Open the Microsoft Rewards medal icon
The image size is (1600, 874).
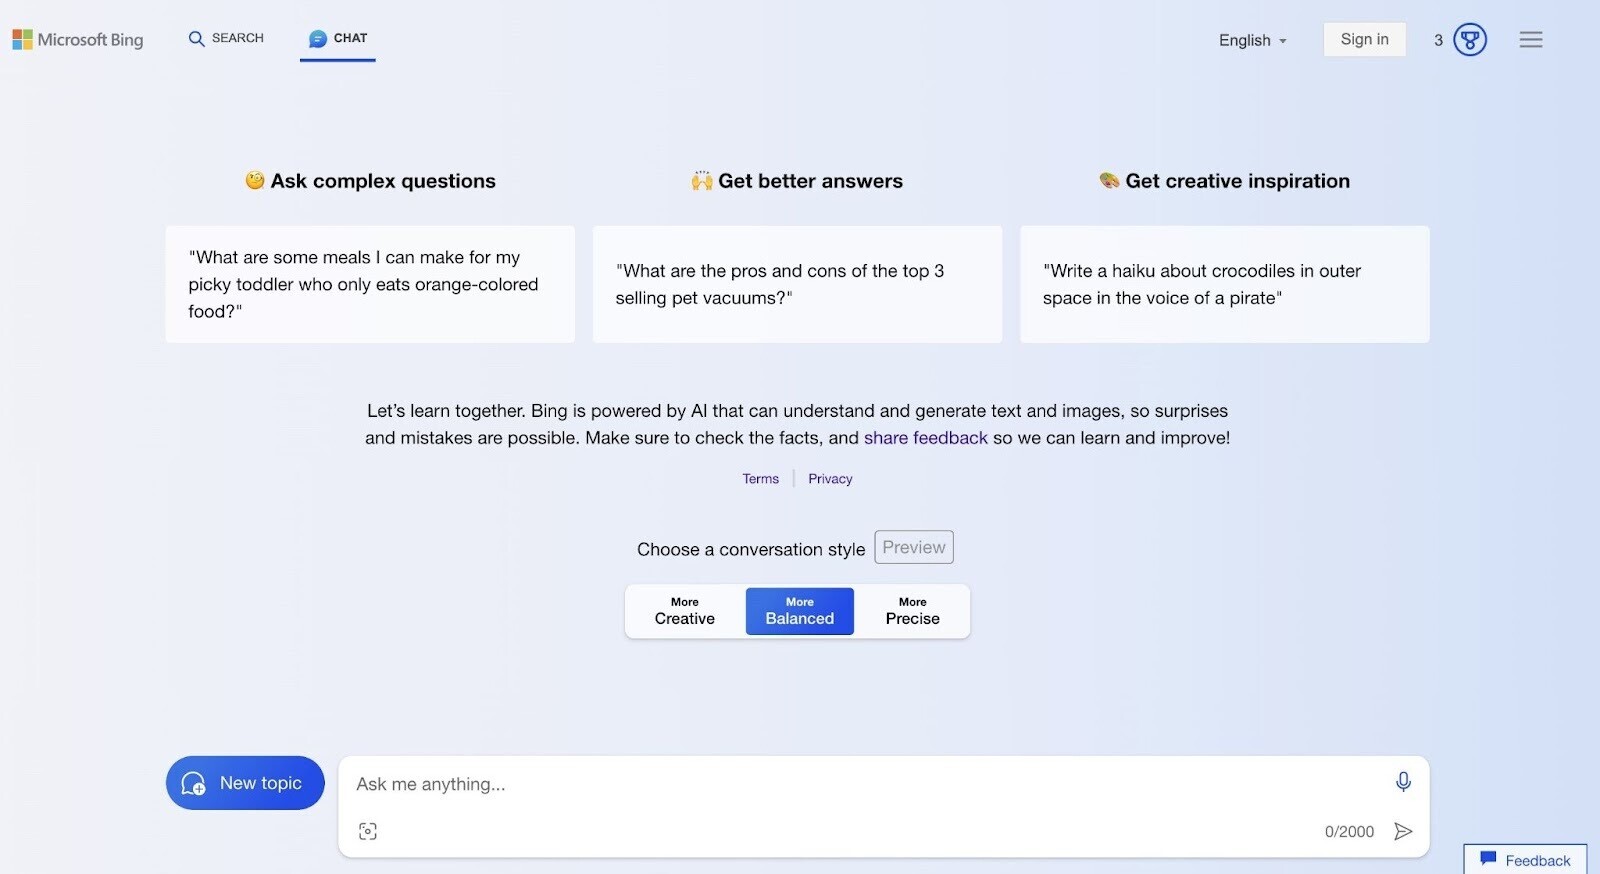(x=1466, y=39)
